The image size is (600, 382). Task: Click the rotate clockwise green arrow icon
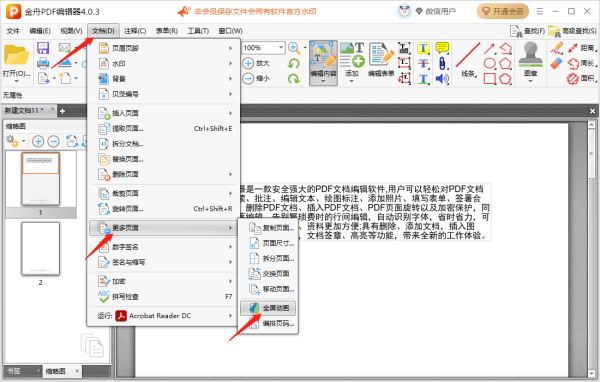[293, 78]
